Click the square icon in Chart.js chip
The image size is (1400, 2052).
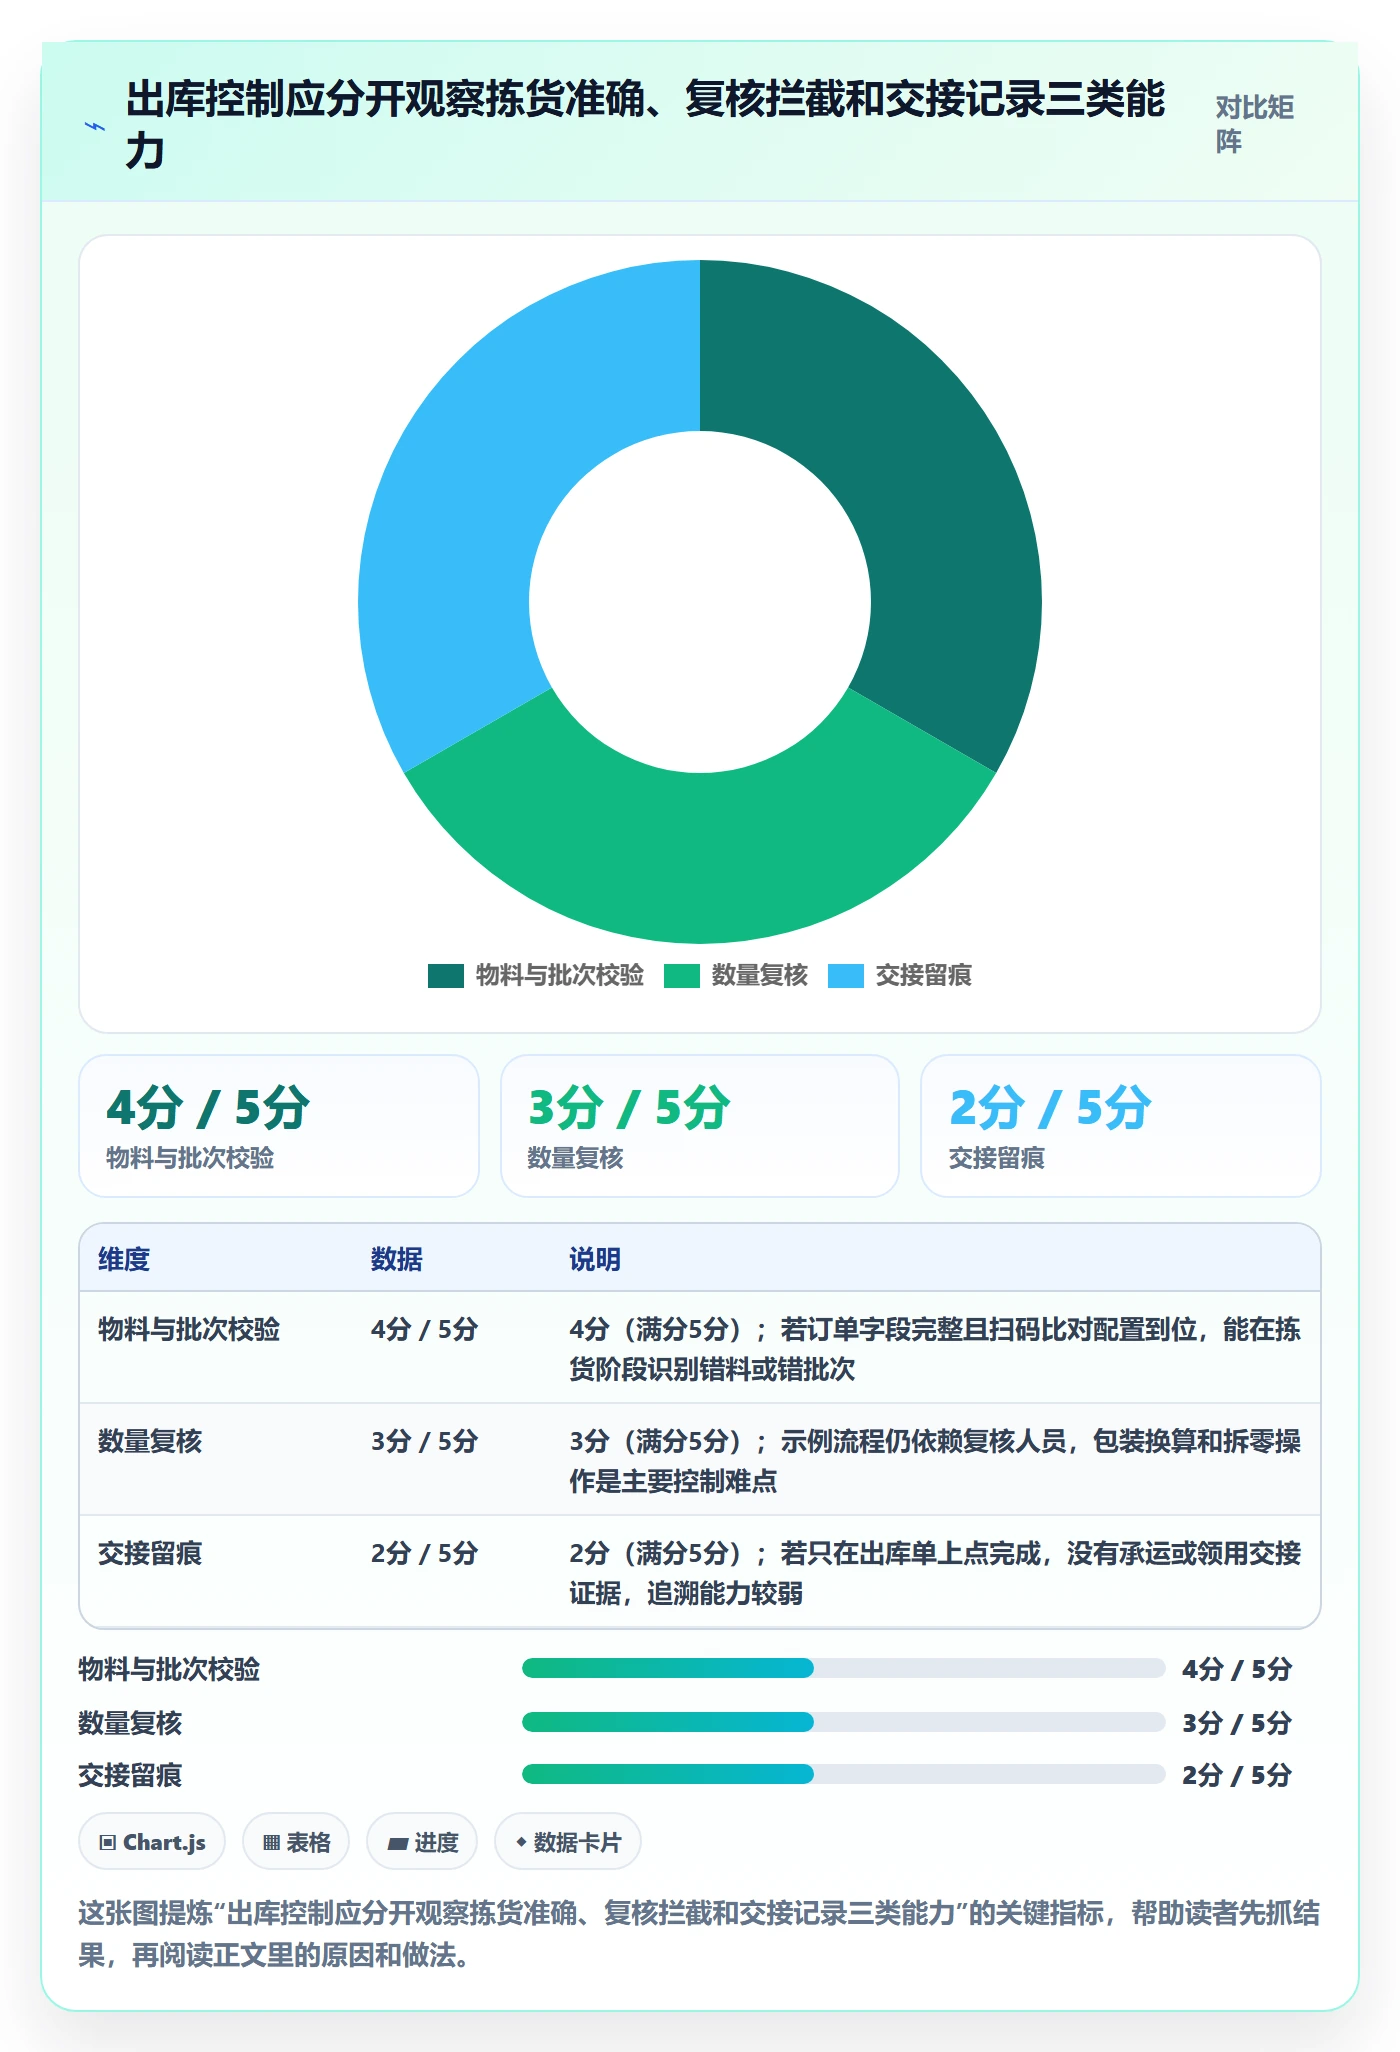[108, 1843]
